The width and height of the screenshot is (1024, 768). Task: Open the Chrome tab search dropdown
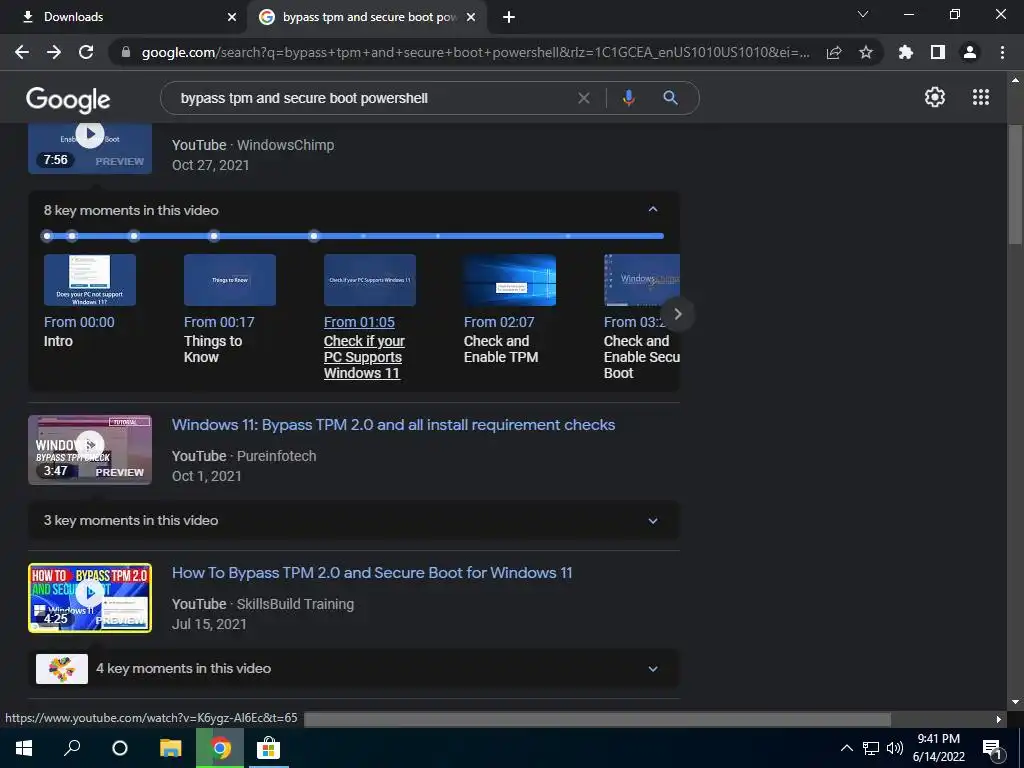(863, 14)
